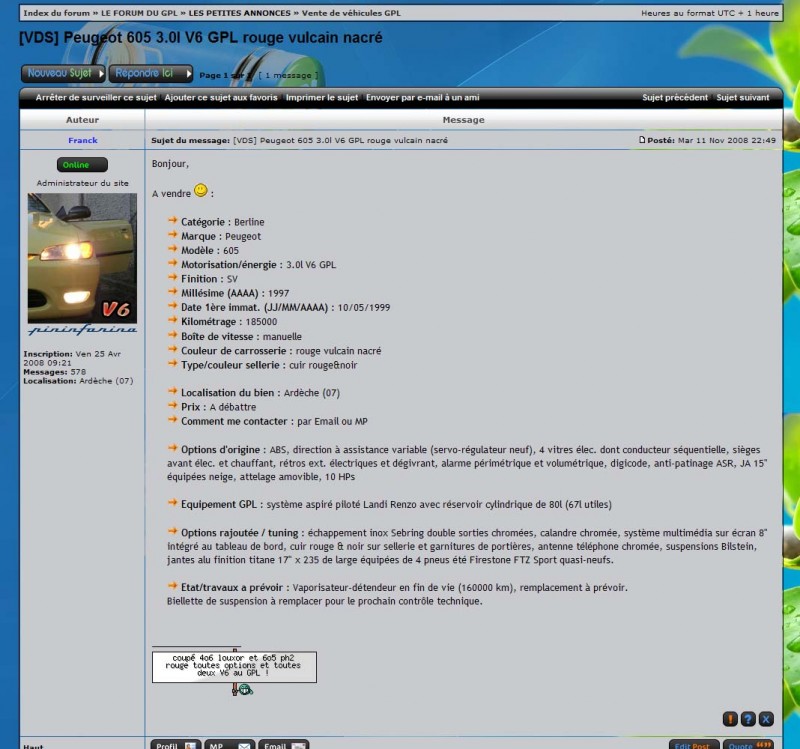Reply using the Repondre Ici button
Screen dimensions: 800x749
150,74
